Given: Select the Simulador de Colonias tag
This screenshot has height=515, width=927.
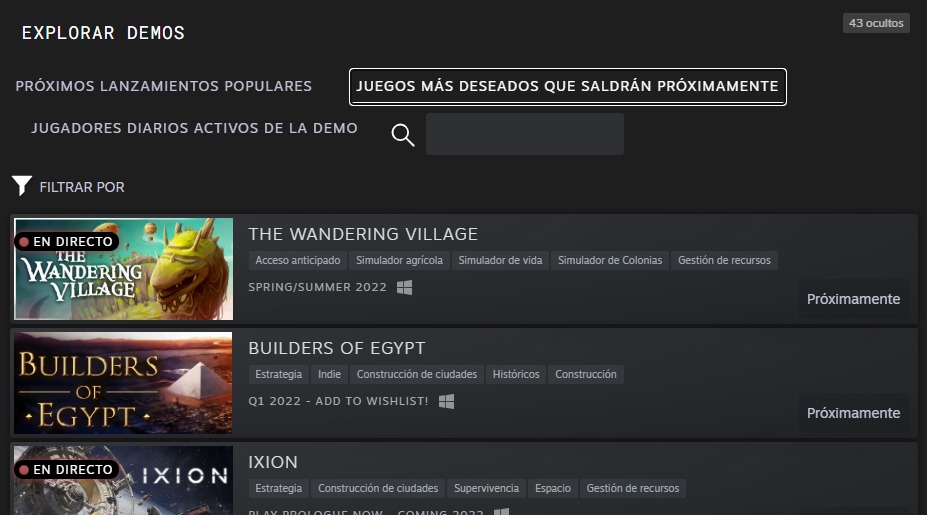Looking at the screenshot, I should click(x=610, y=260).
